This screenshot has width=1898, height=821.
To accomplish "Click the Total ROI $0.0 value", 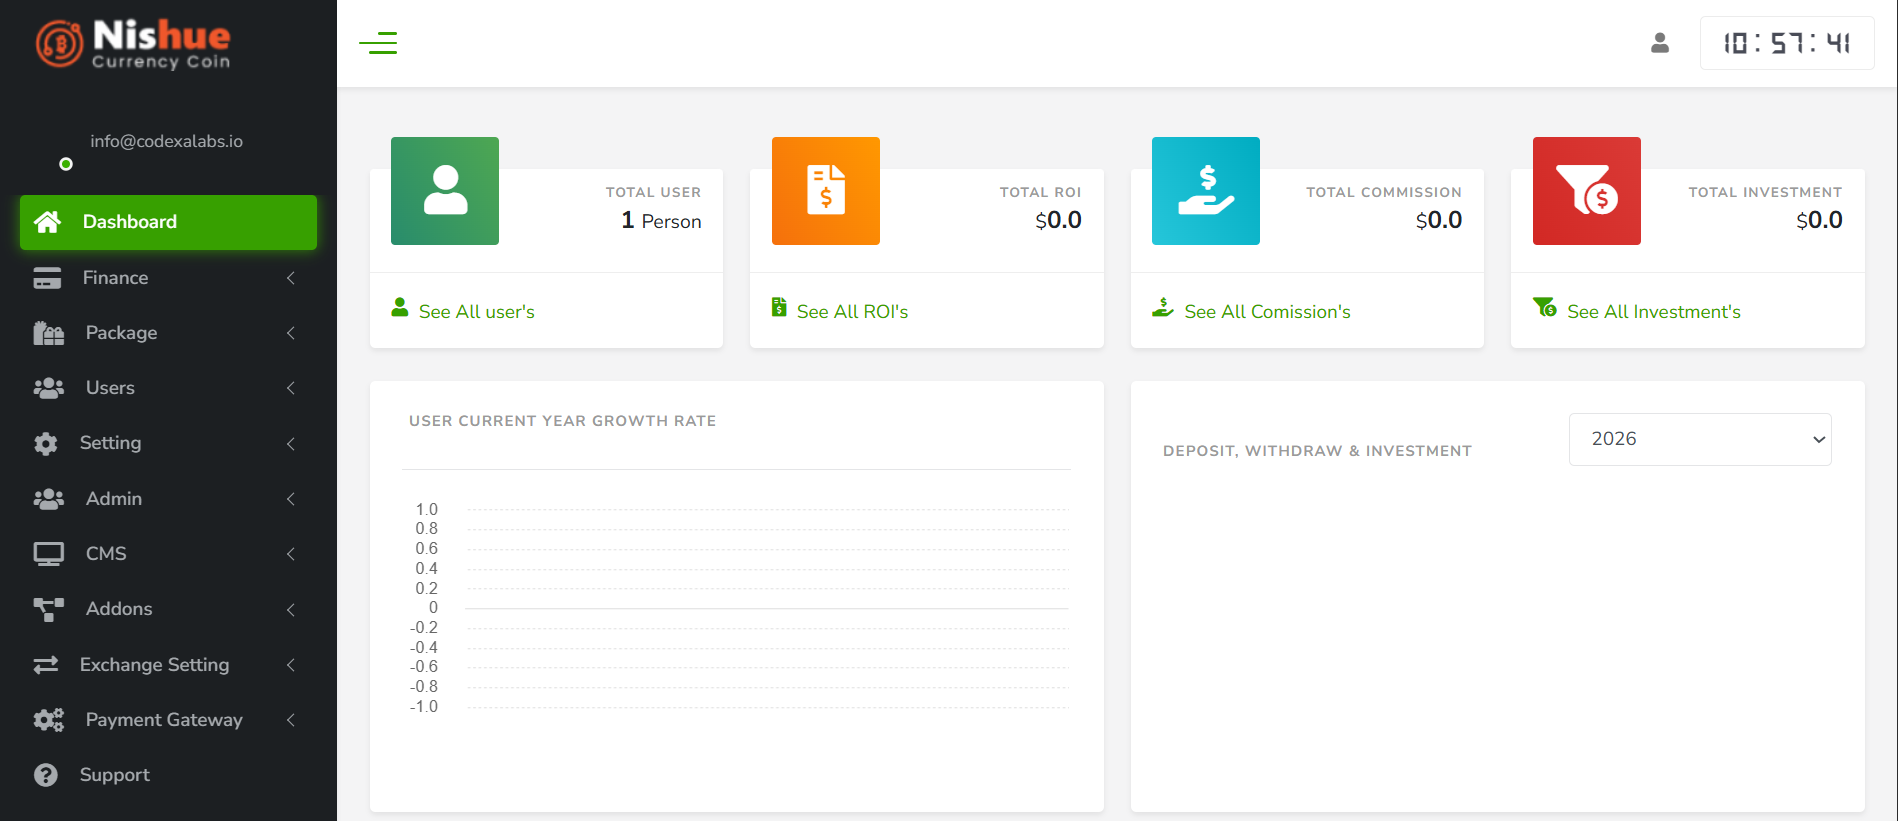I will pyautogui.click(x=1058, y=220).
